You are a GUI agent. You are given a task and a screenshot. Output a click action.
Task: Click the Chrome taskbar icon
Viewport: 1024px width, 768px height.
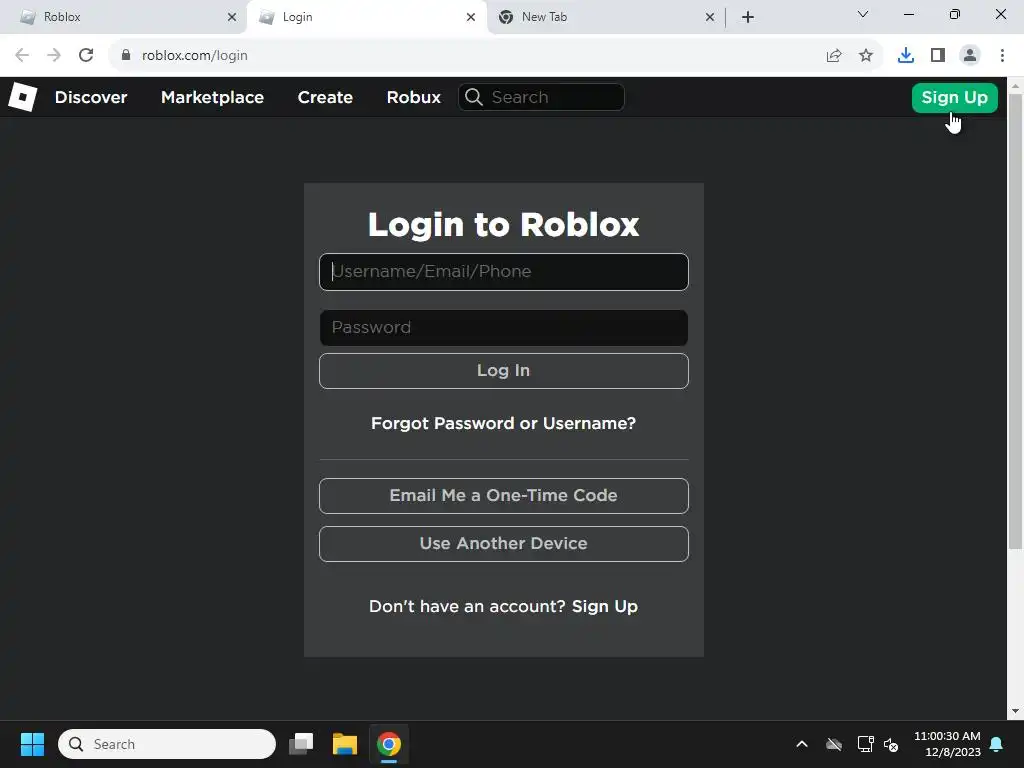tap(389, 744)
